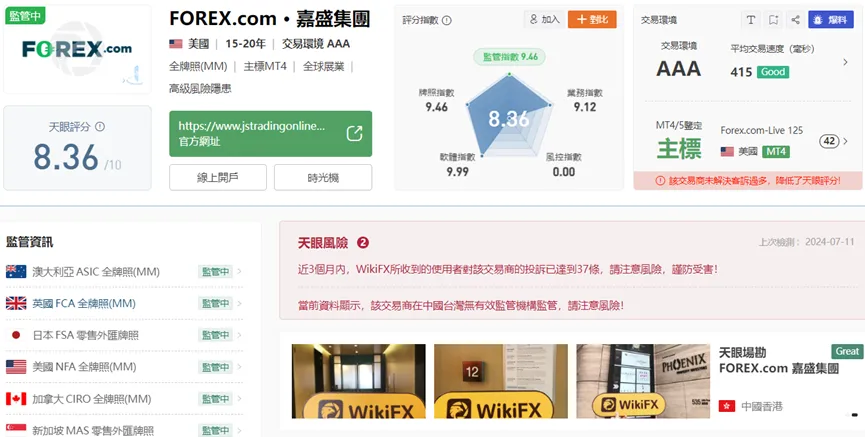This screenshot has height=437, width=865.
Task: Click the MT4 green tag
Action: (776, 151)
